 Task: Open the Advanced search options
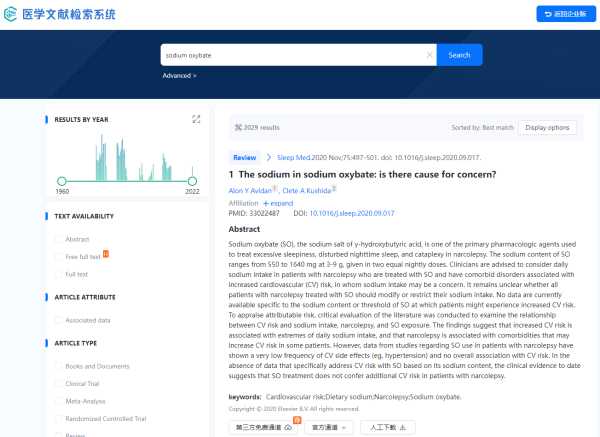(x=179, y=76)
